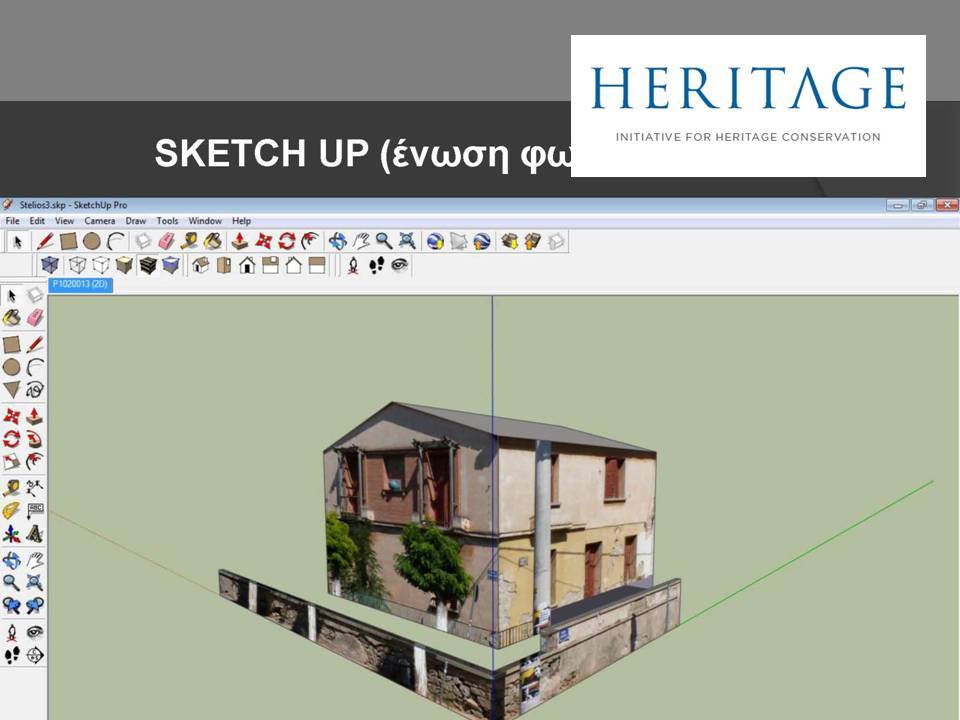This screenshot has height=720, width=960.
Task: Click the Share Model icon
Action: pyautogui.click(x=533, y=241)
